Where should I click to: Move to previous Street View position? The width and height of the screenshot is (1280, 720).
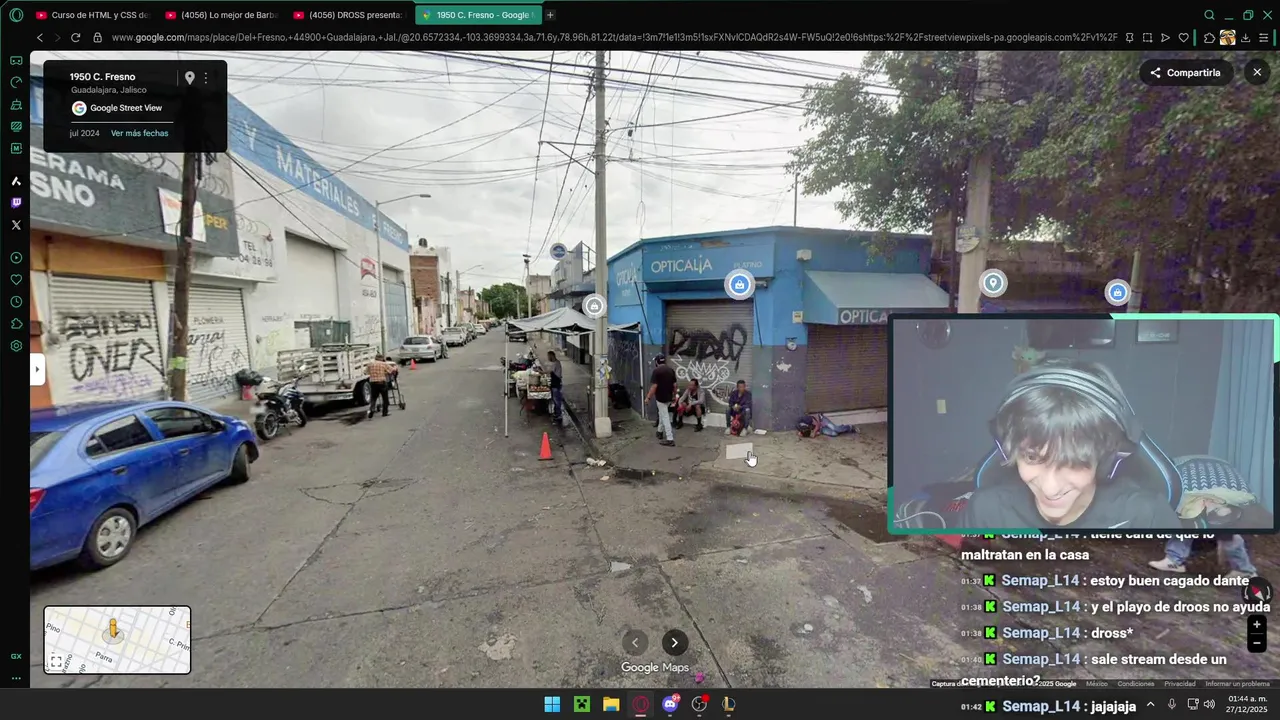pyautogui.click(x=634, y=643)
